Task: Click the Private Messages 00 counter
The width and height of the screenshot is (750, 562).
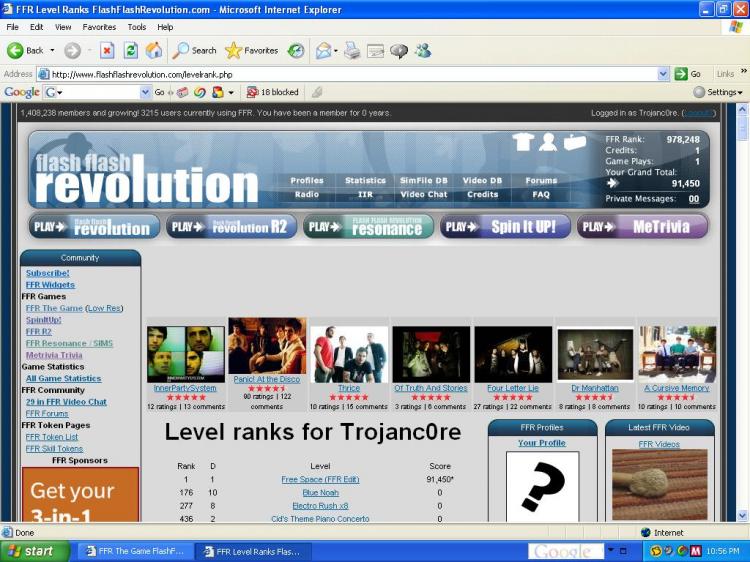Action: coord(694,198)
